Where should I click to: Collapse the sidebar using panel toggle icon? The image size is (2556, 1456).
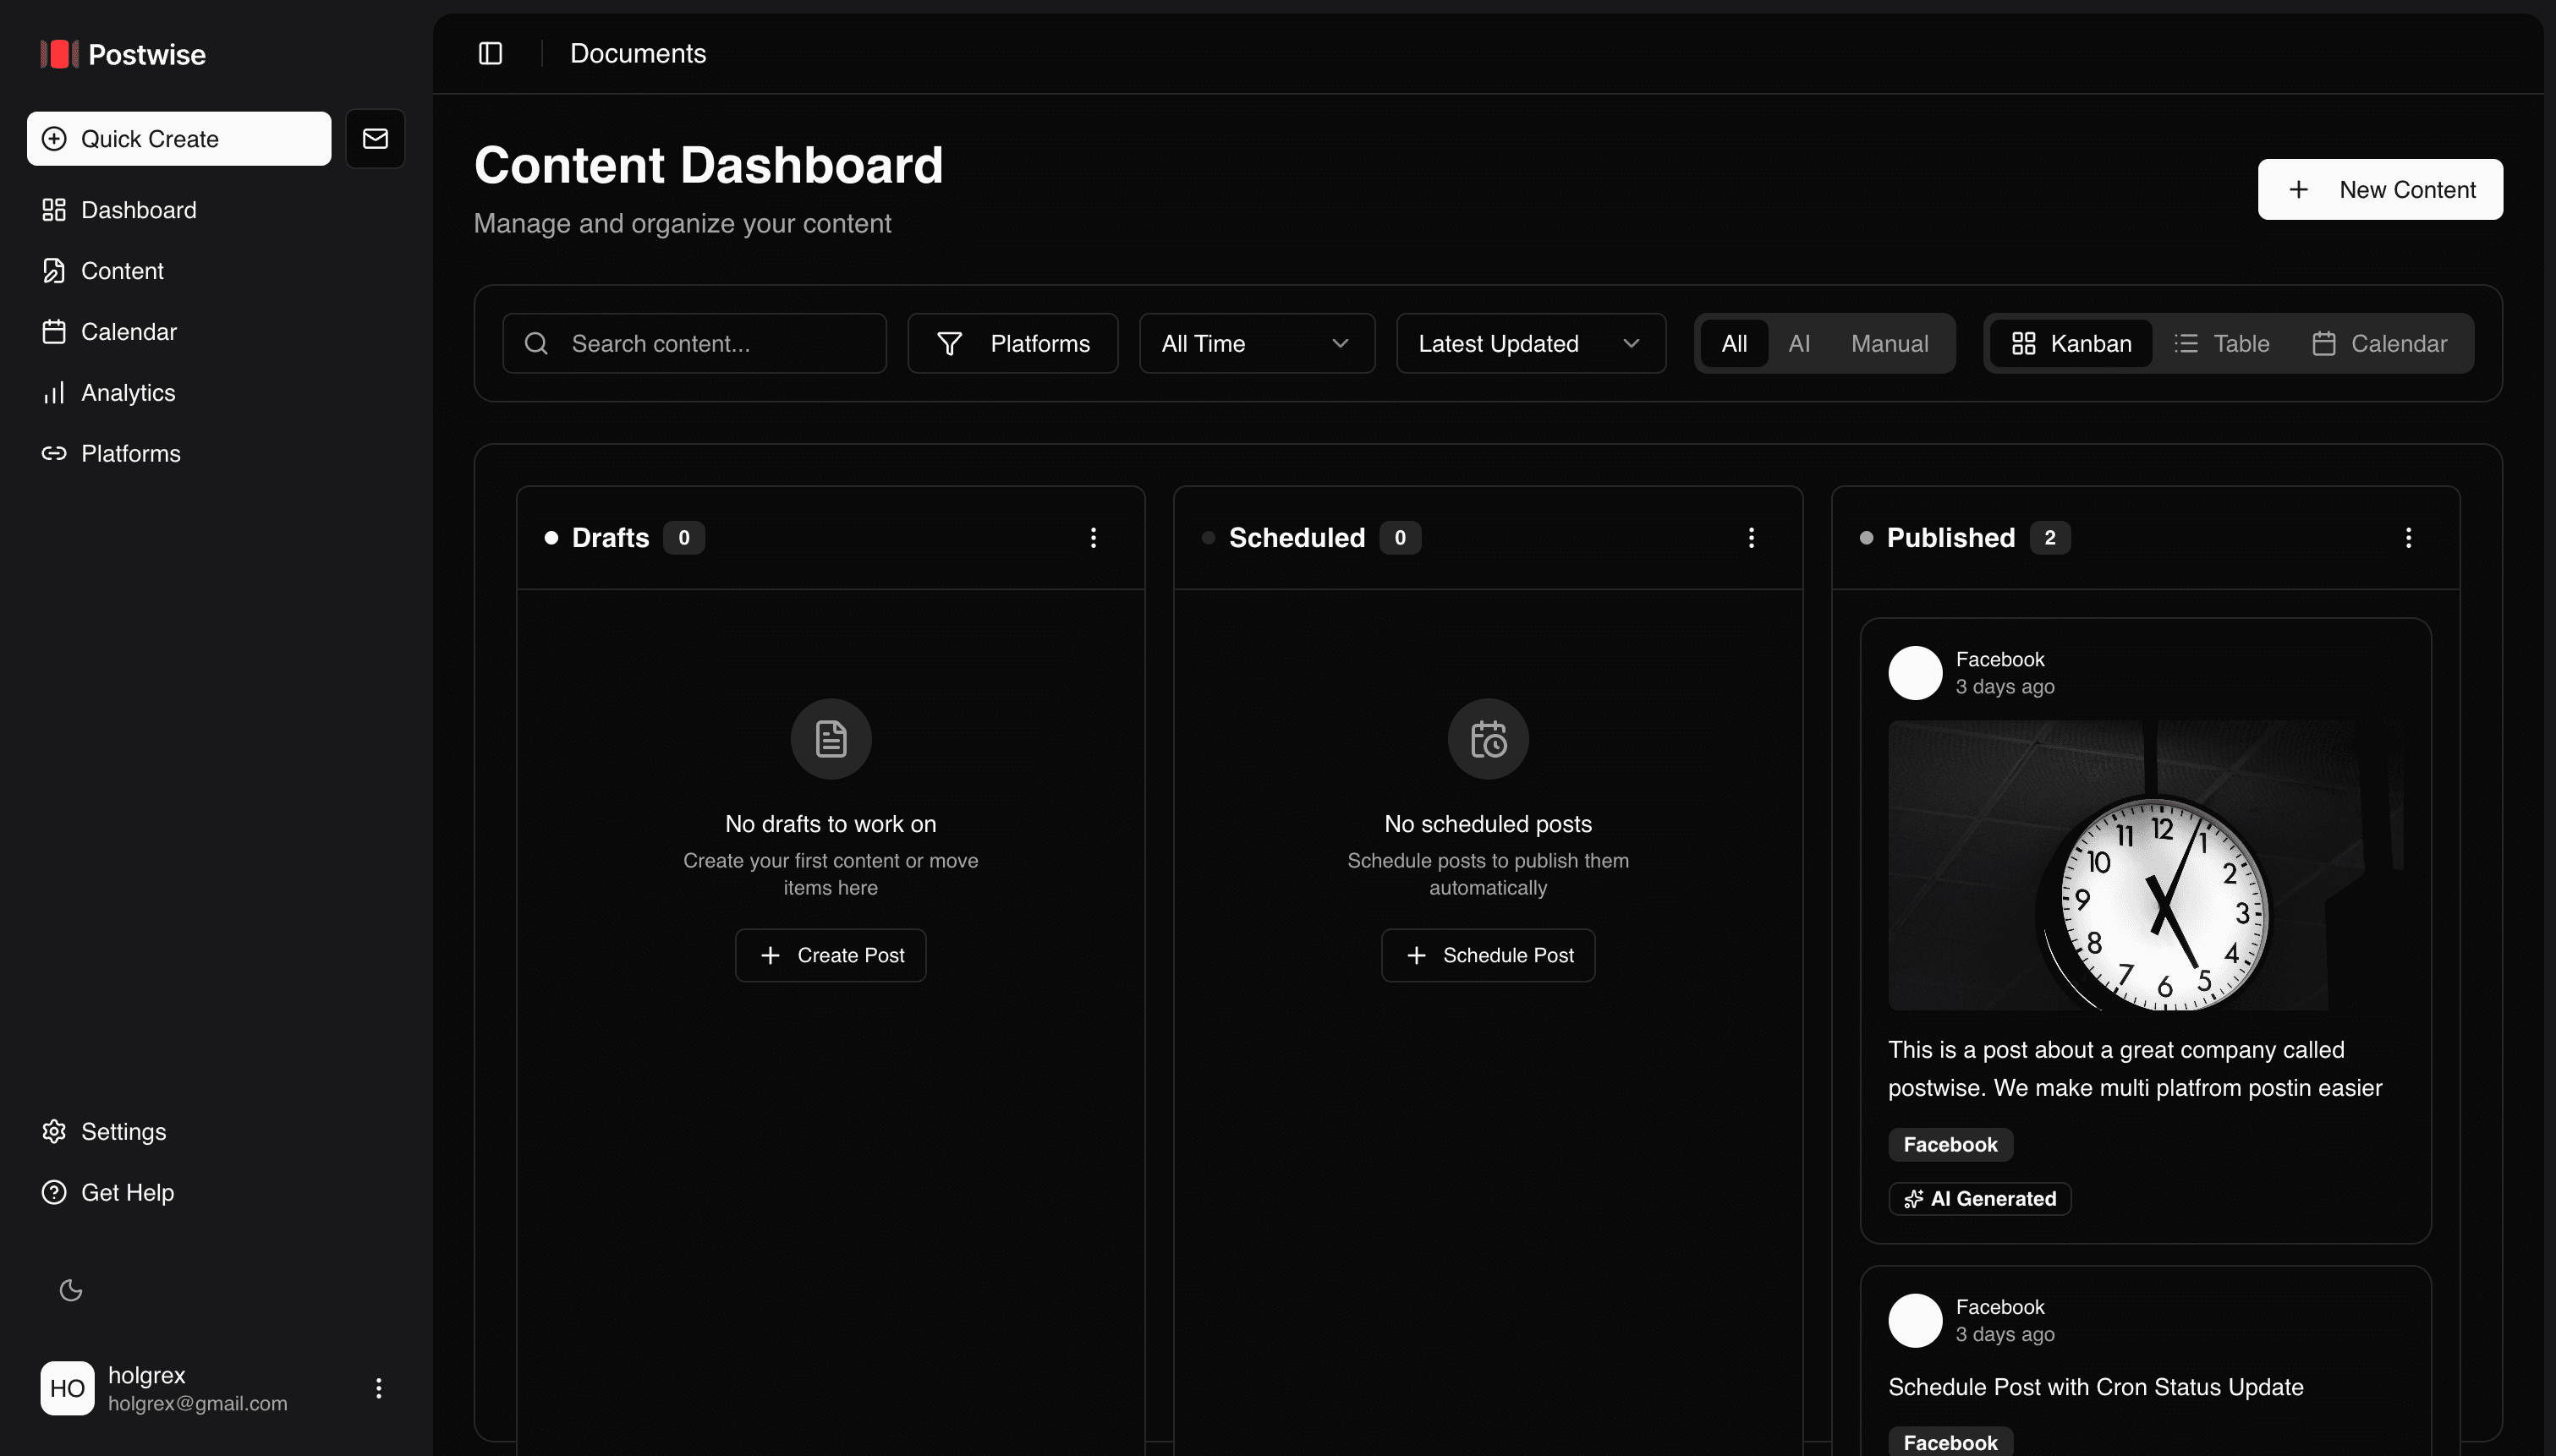coord(490,53)
